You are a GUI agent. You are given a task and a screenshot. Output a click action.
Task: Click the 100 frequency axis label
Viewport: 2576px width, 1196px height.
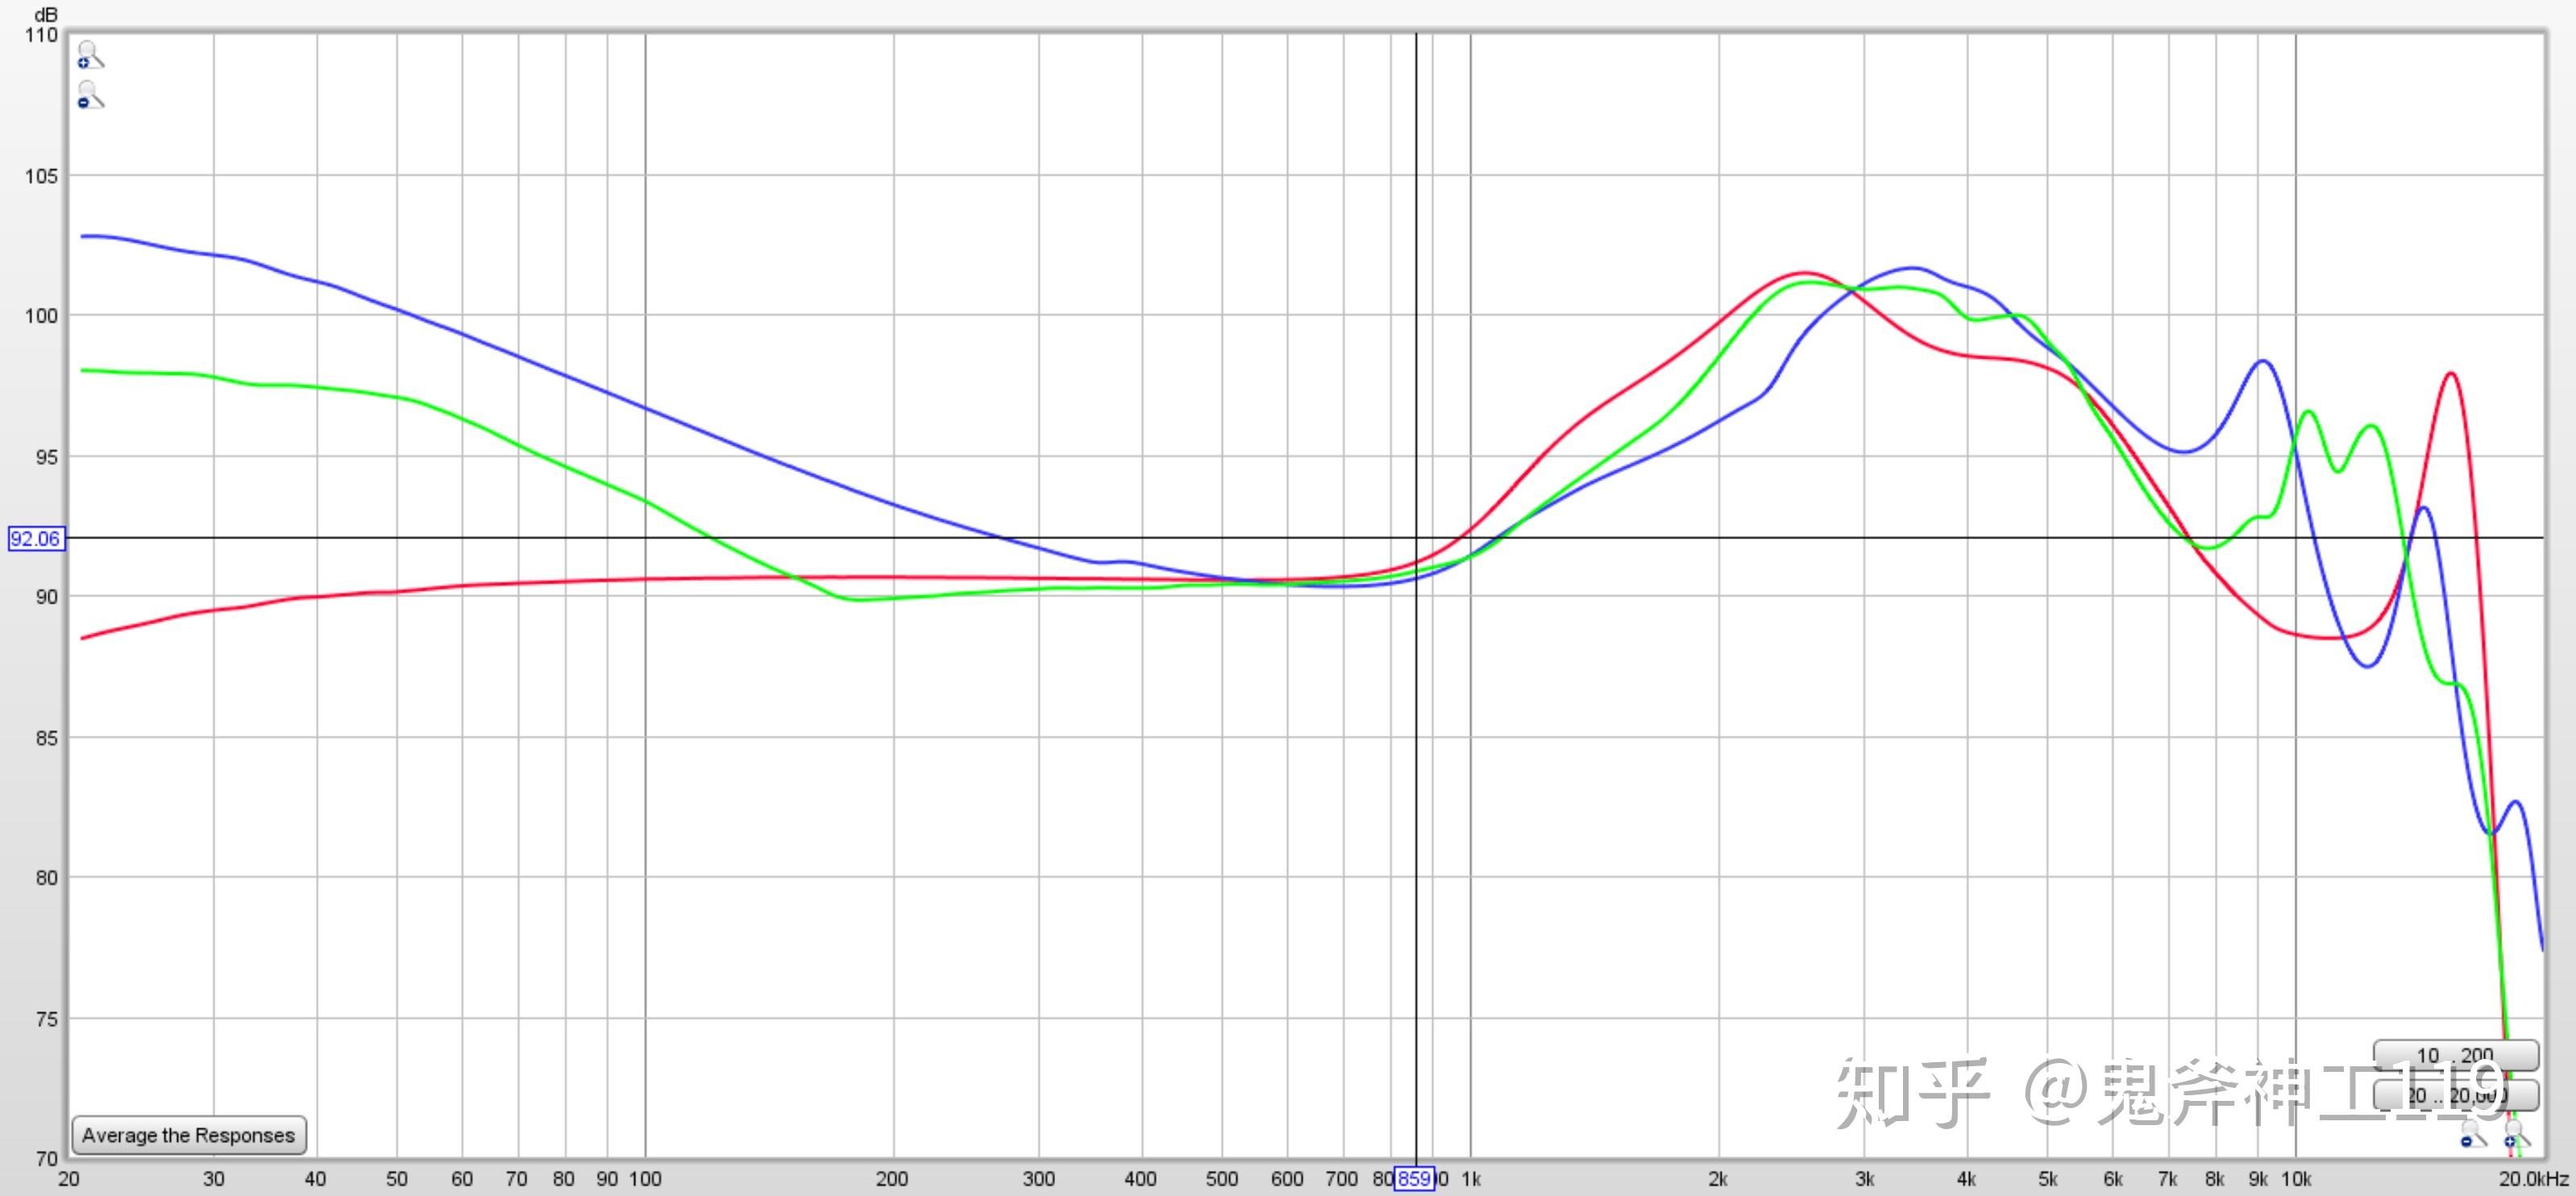645,1179
